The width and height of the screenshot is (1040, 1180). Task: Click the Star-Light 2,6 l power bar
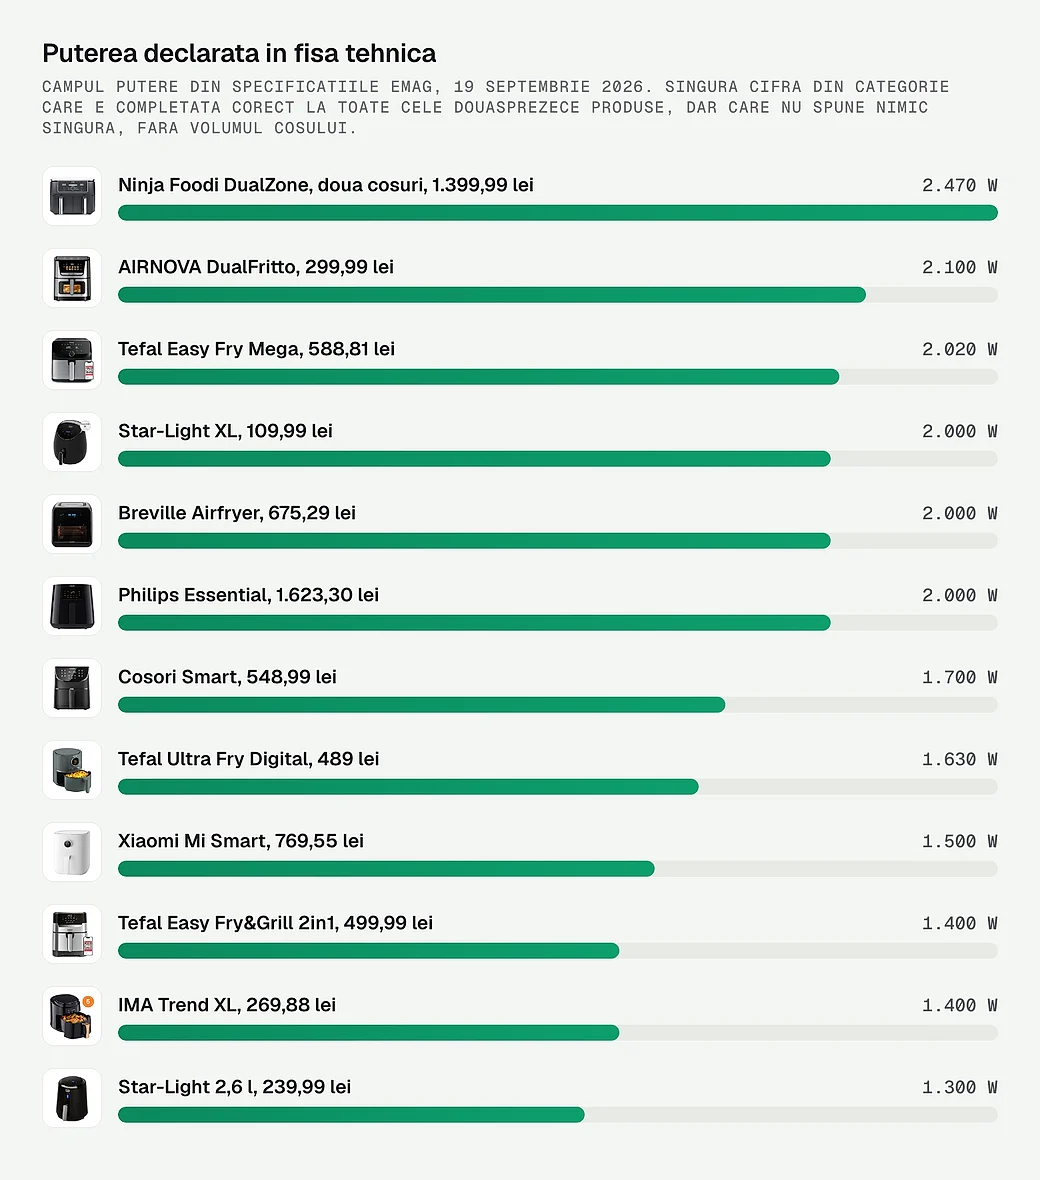(x=558, y=1115)
